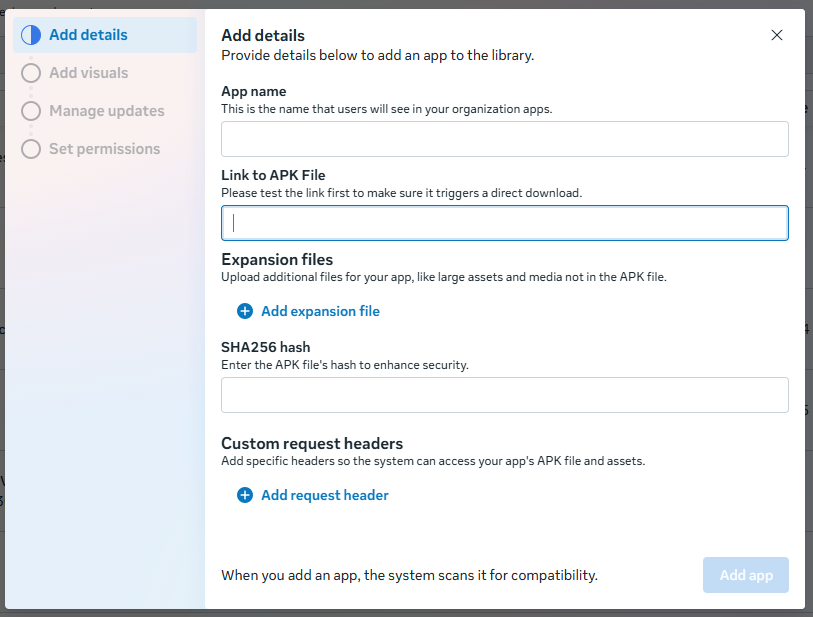Click the Add request header link text
813x617 pixels.
(324, 495)
